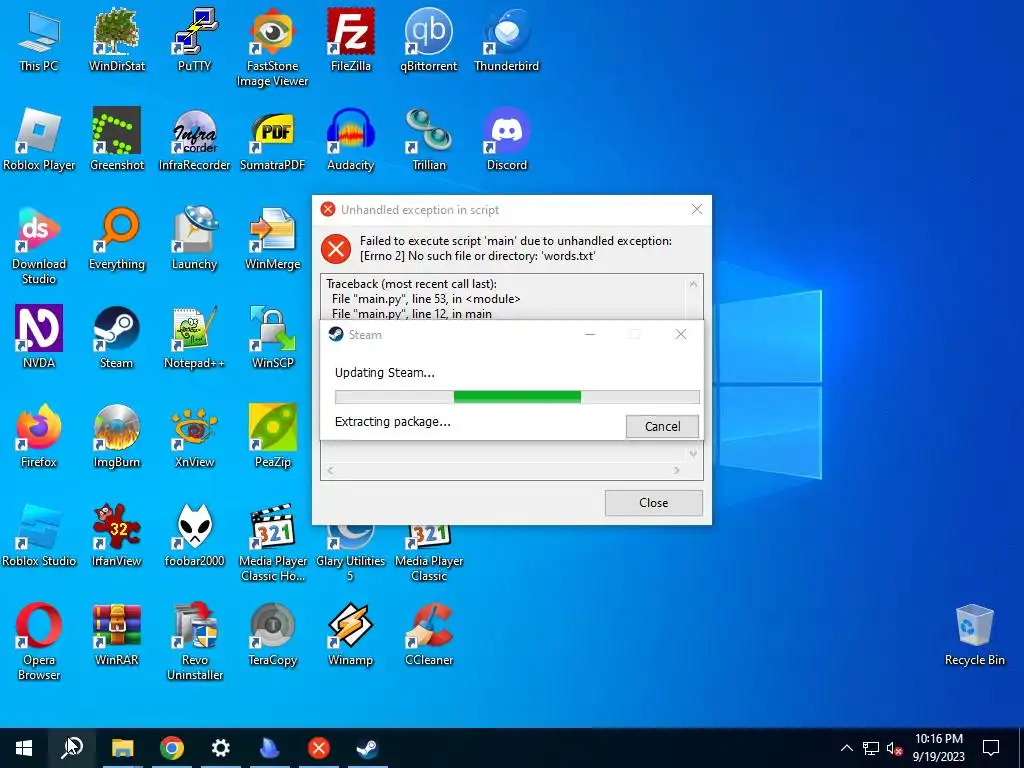Viewport: 1024px width, 768px height.
Task: Select the Revo Uninstaller shortcut
Action: (x=195, y=642)
